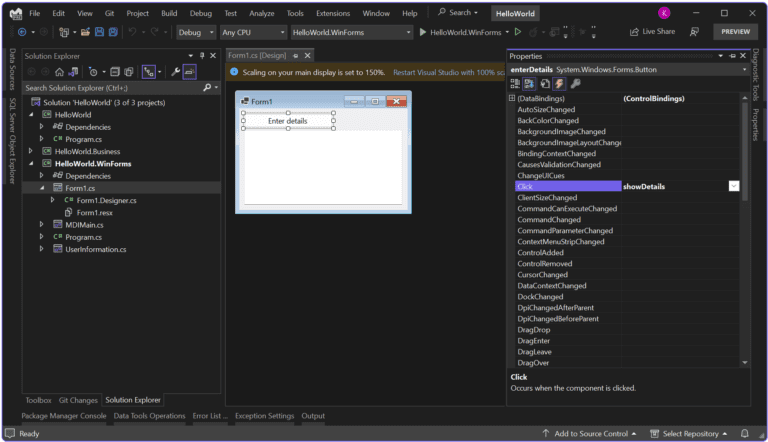Click Restart Visual Studio with 100% scaling link
Screen dimensions: 768x442
[x=449, y=73]
